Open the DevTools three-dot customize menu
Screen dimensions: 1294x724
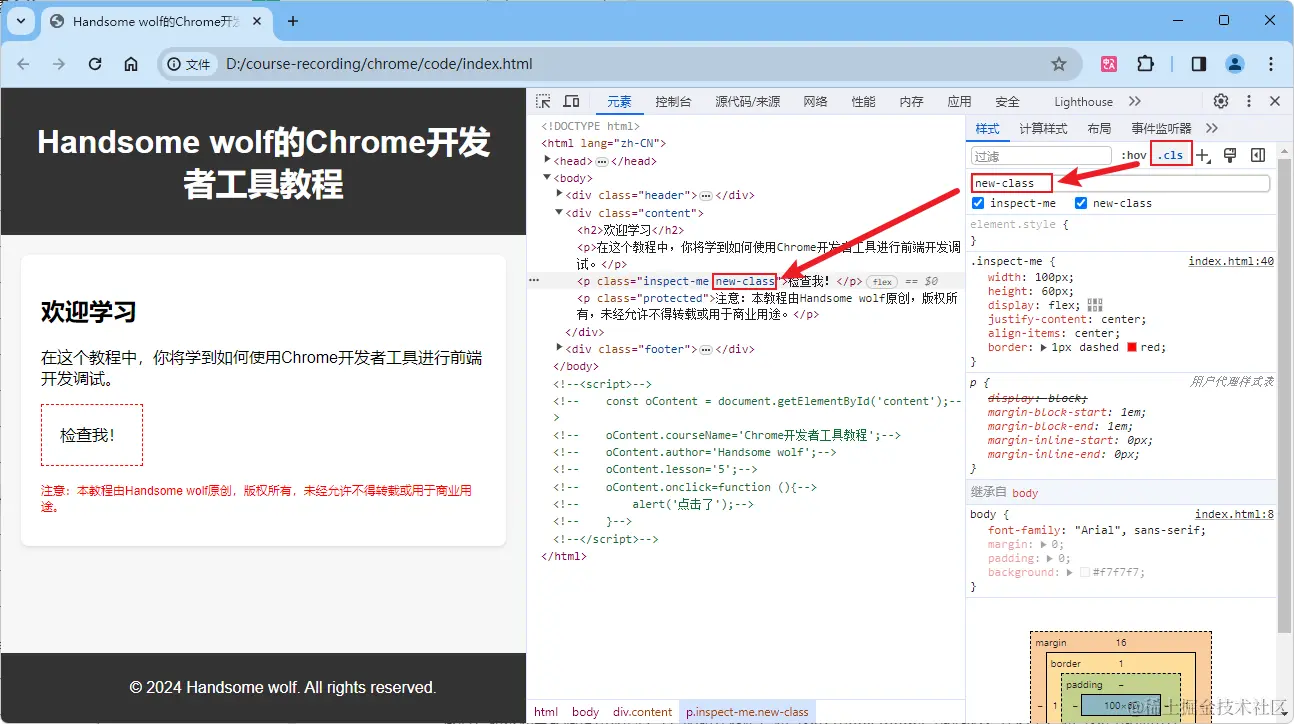tap(1249, 101)
